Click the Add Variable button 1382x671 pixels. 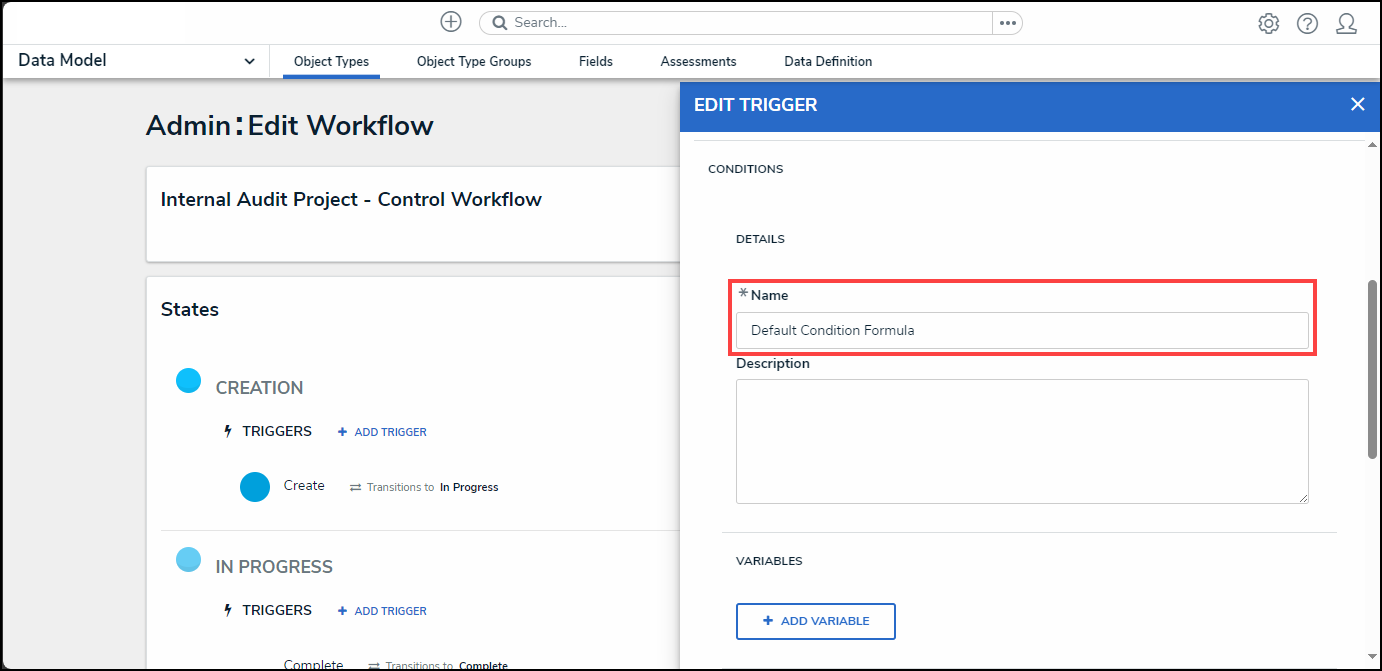[815, 621]
